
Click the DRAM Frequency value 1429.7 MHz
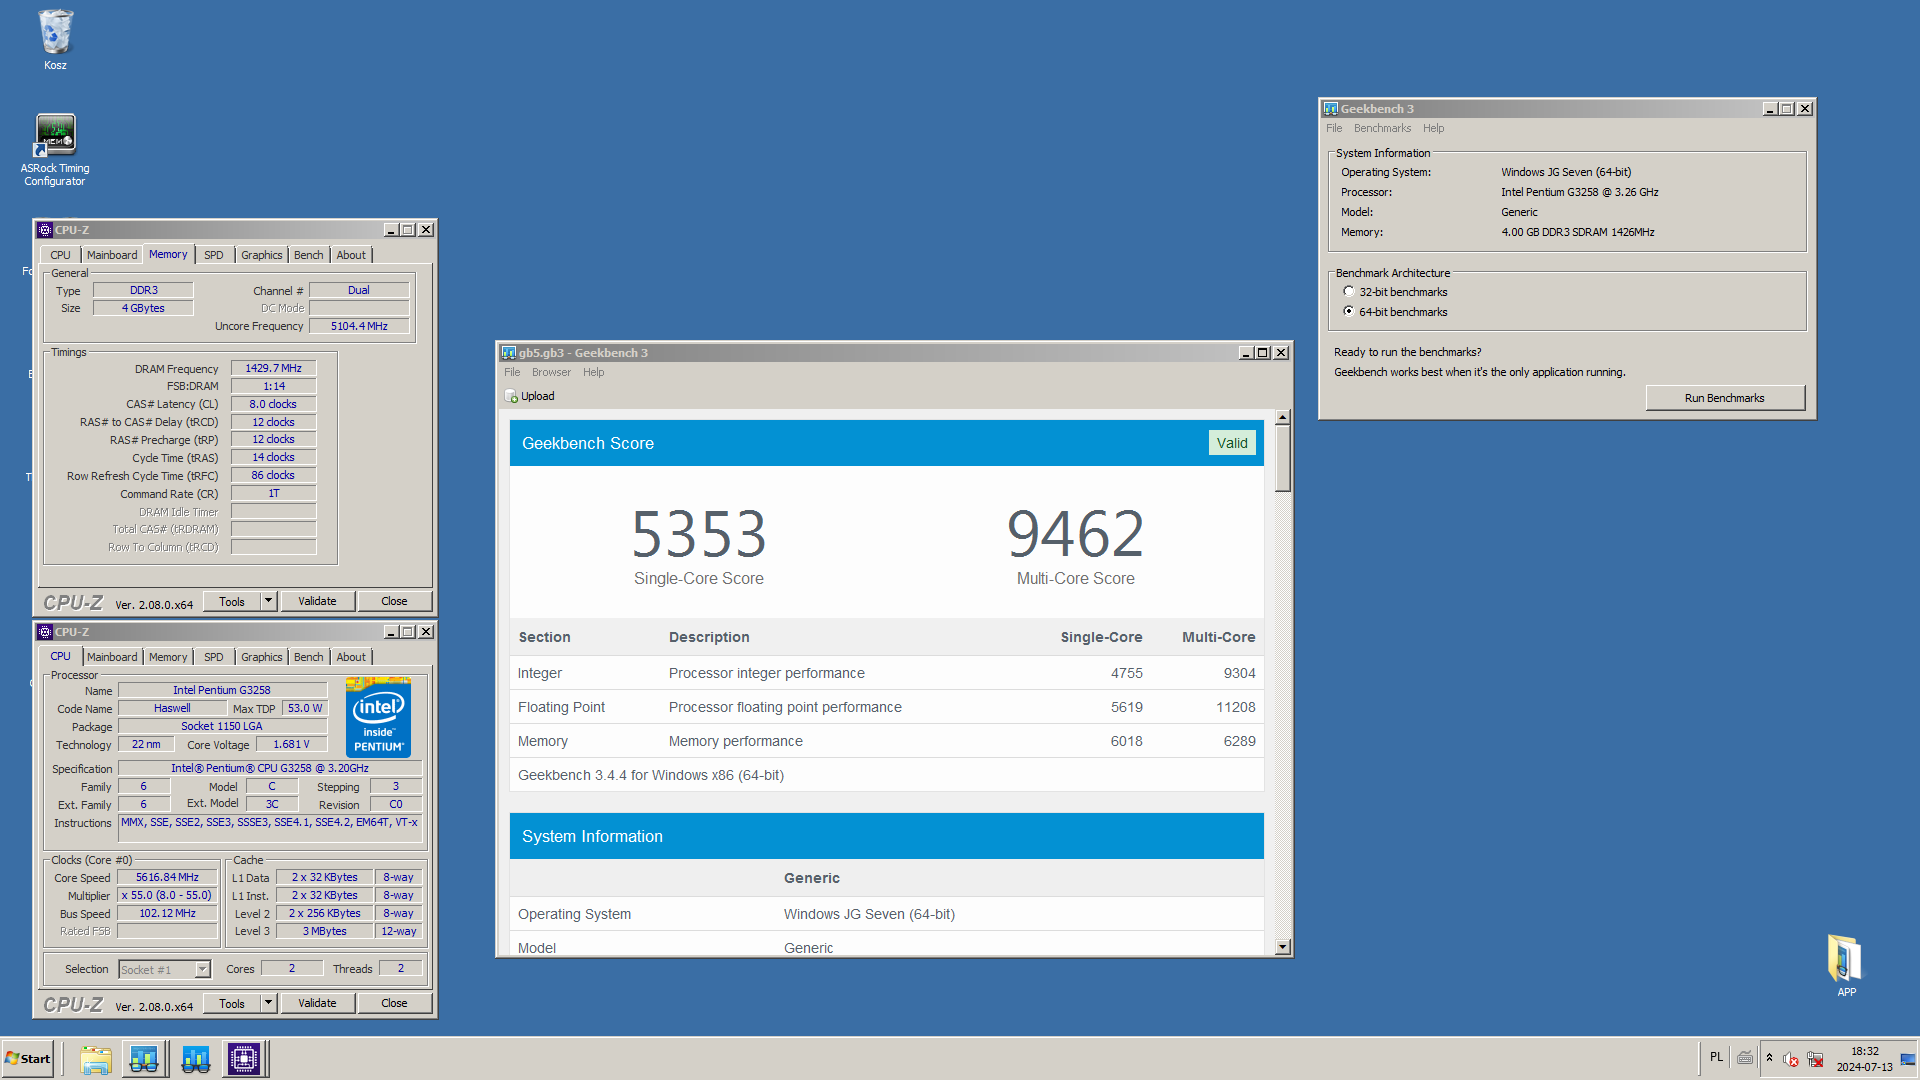273,368
